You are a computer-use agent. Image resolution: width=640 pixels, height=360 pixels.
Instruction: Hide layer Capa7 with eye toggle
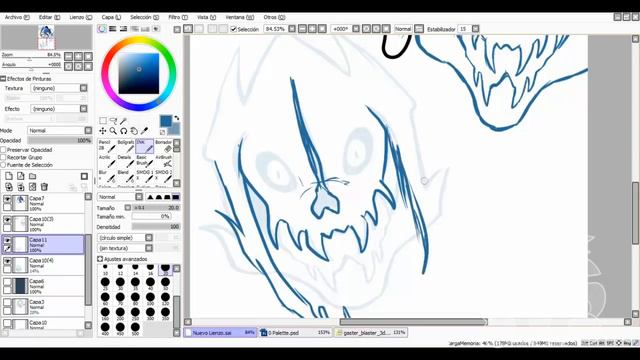[x=7, y=199]
